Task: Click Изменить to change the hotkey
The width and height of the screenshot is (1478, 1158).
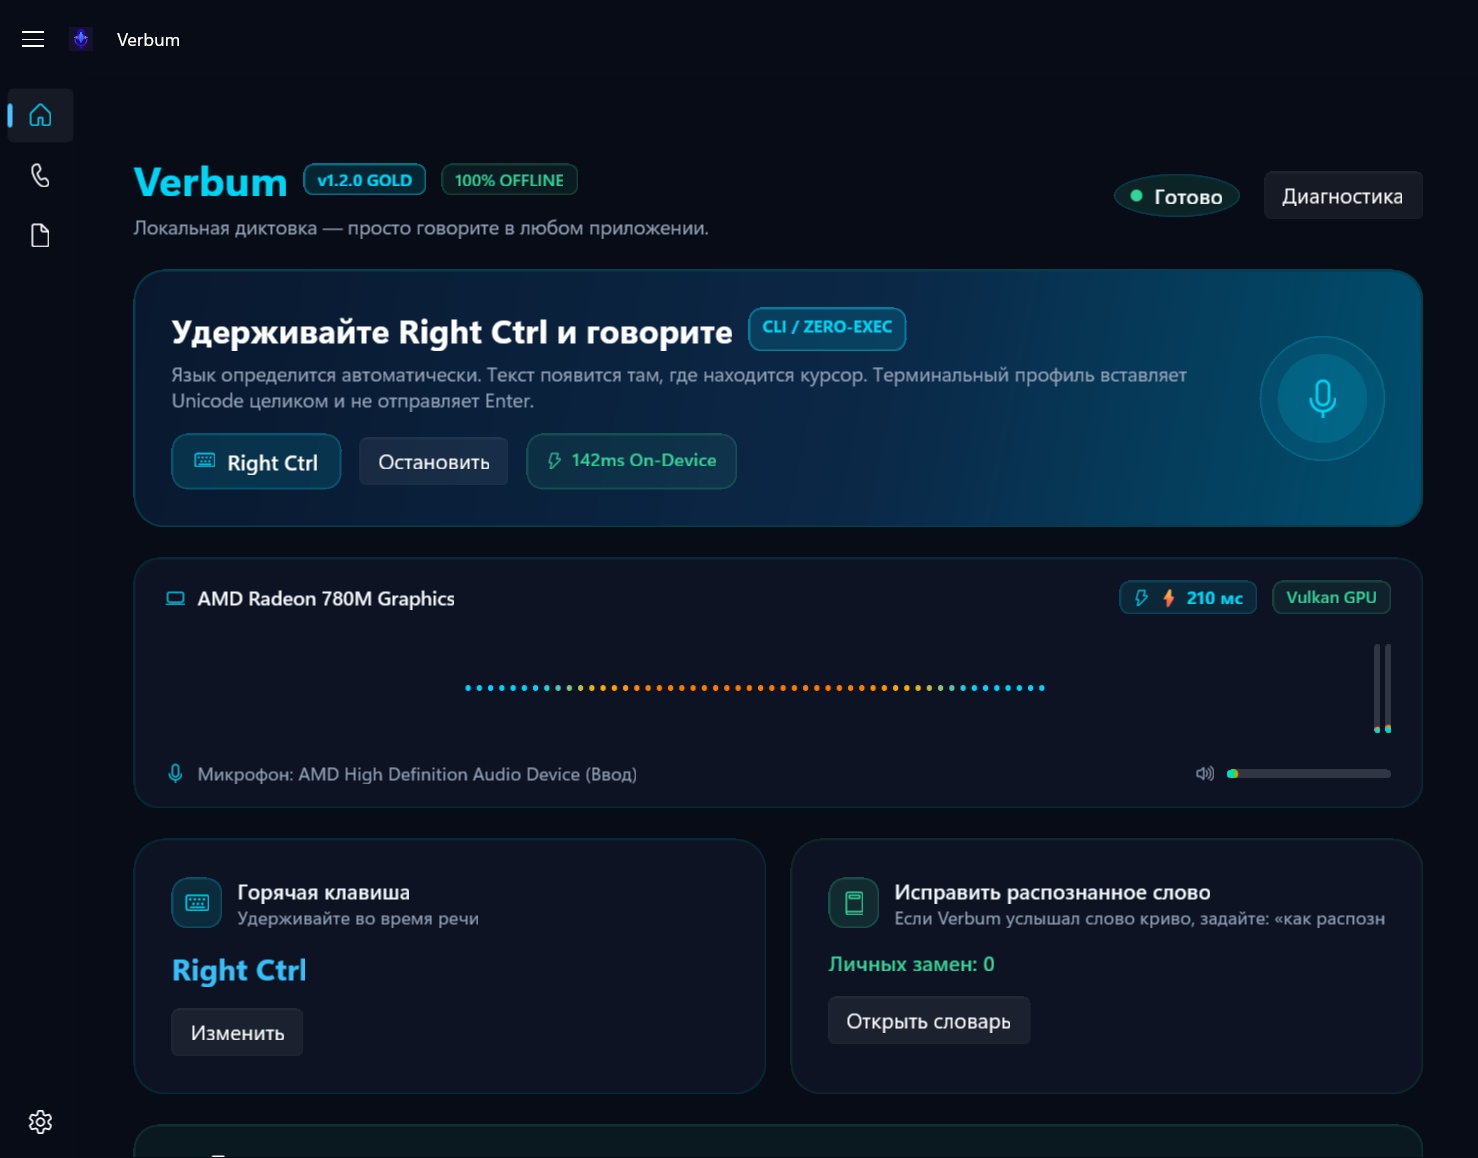Action: (237, 1033)
